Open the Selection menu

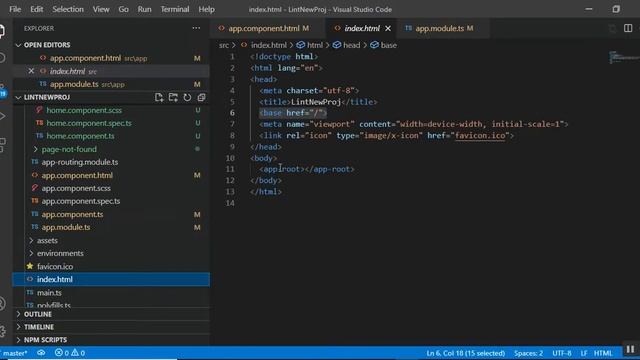(x=68, y=9)
